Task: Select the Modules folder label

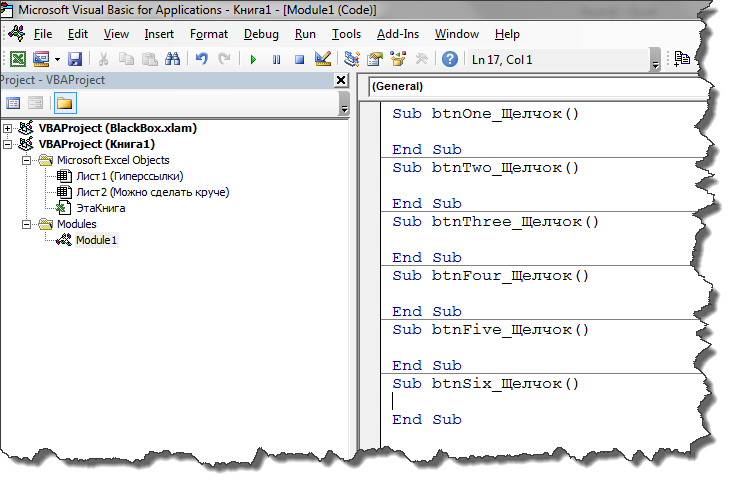Action: pos(77,224)
